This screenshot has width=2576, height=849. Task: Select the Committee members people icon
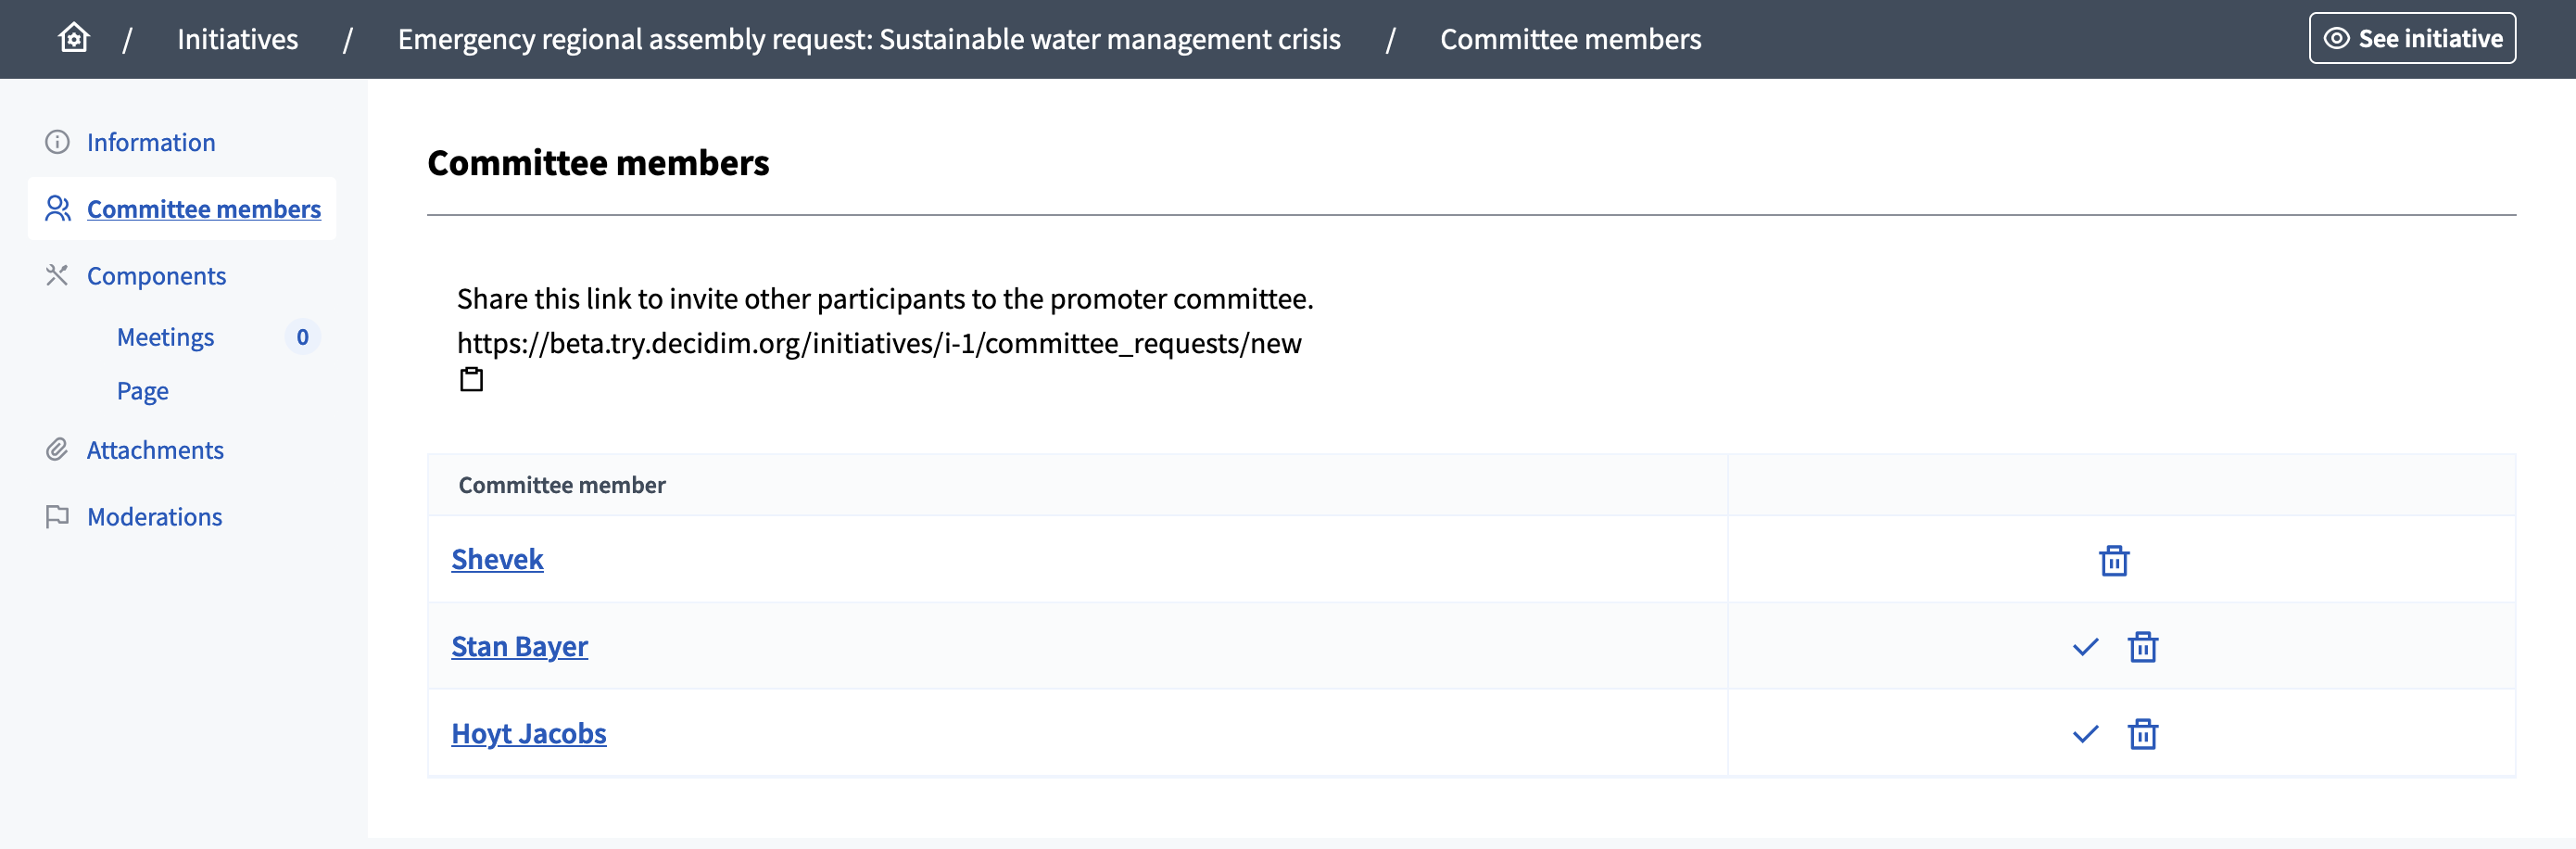[x=57, y=209]
